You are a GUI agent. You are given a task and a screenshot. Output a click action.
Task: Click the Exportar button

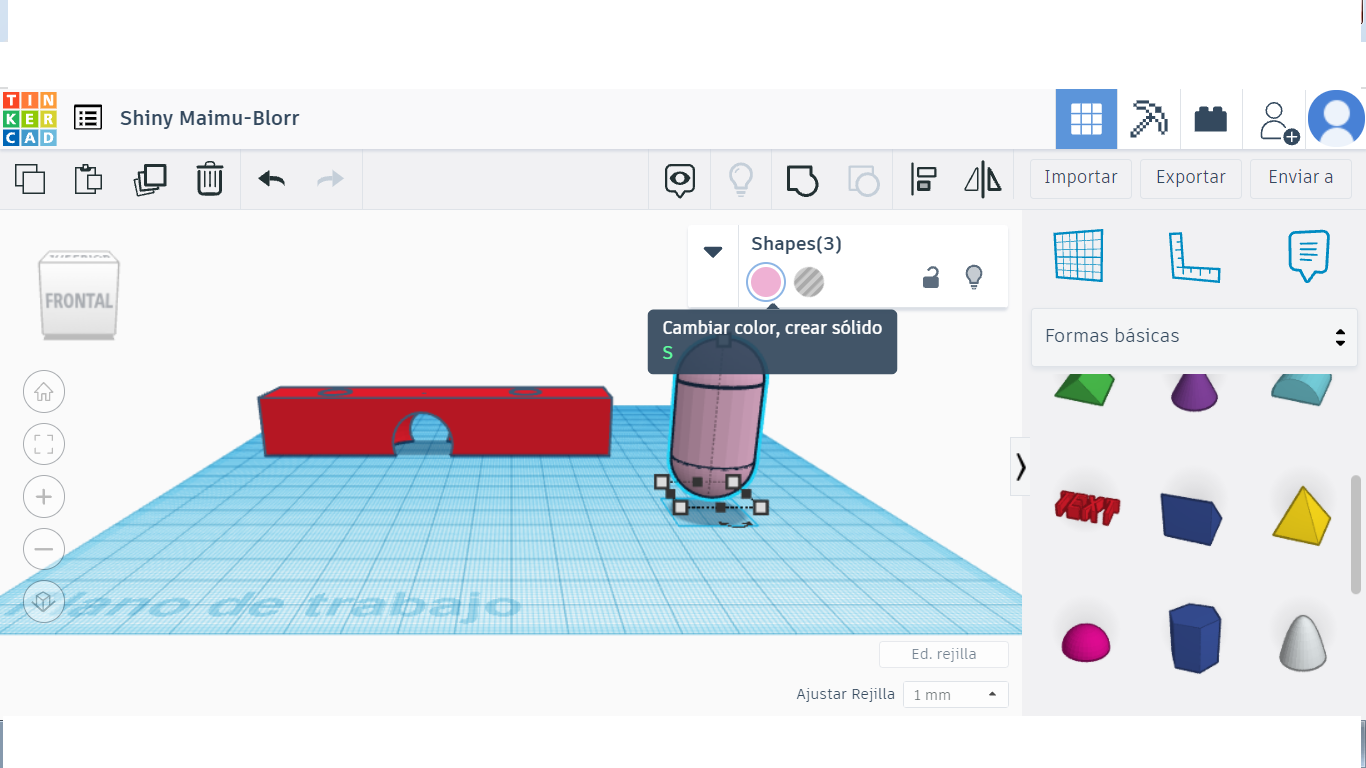click(x=1191, y=178)
